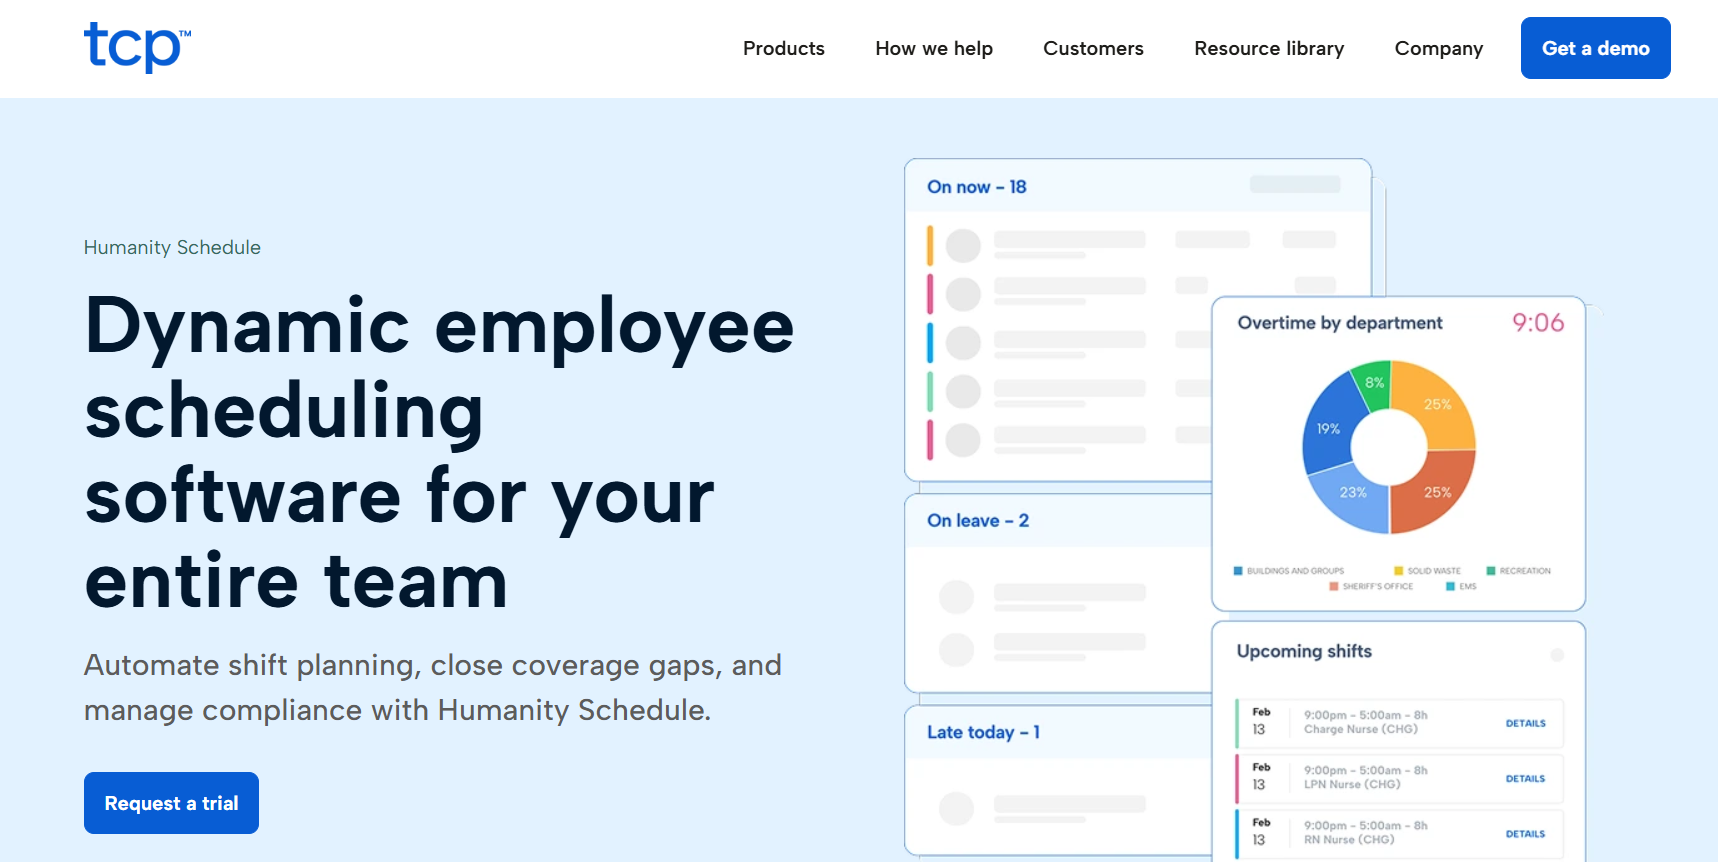Click the Dynamic employee scheduling headline
Screen dimensions: 1718x862
(440, 452)
